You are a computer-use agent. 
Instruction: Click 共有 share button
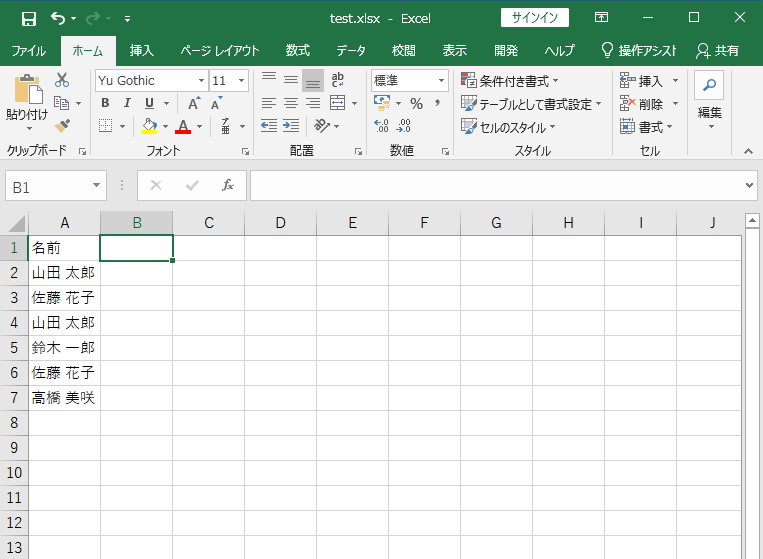pos(718,51)
